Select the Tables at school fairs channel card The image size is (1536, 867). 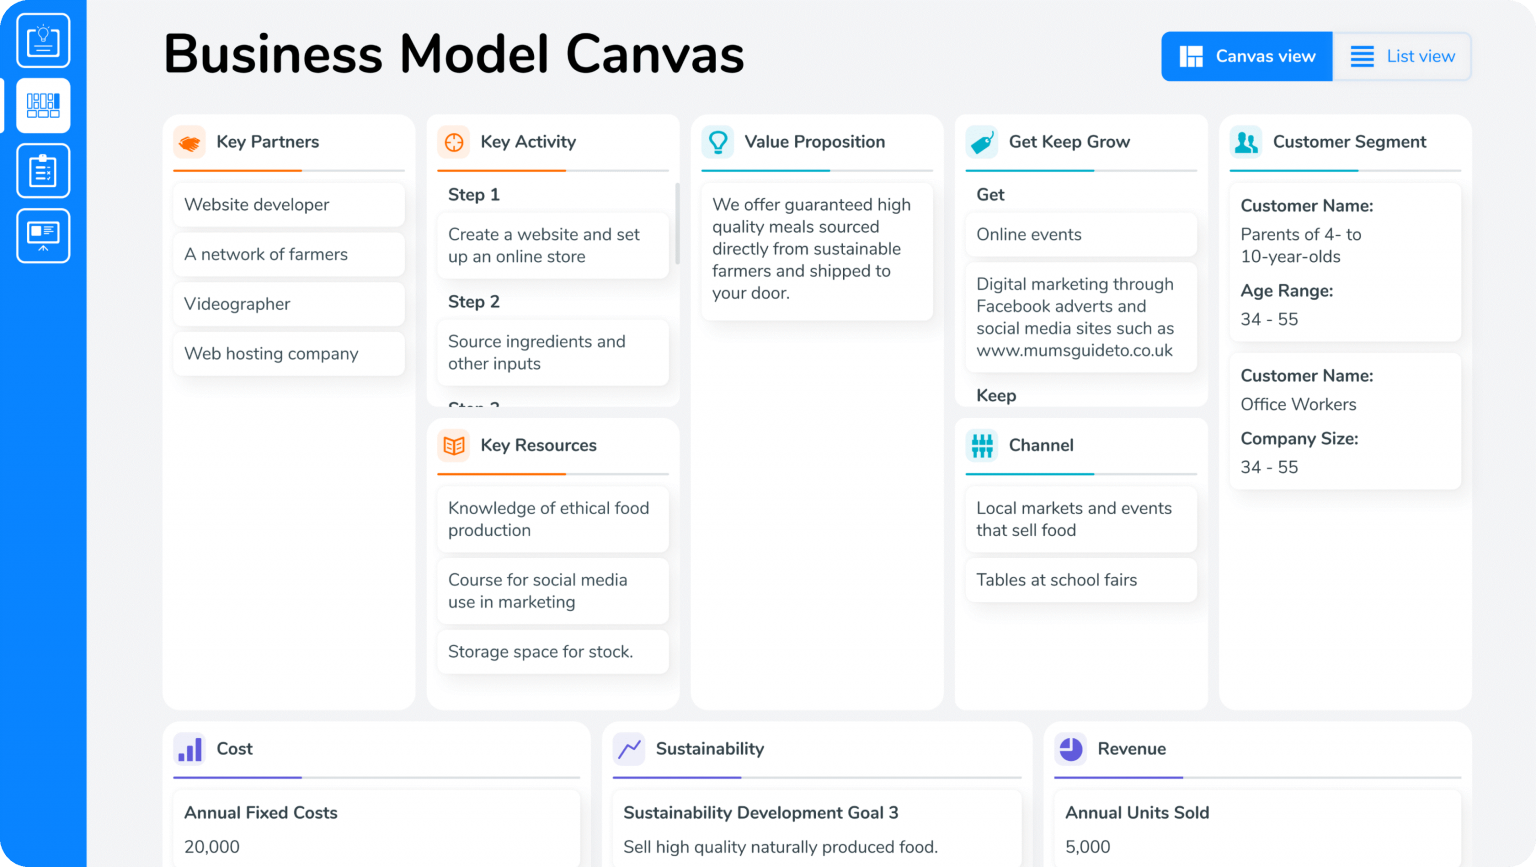[x=1080, y=580]
